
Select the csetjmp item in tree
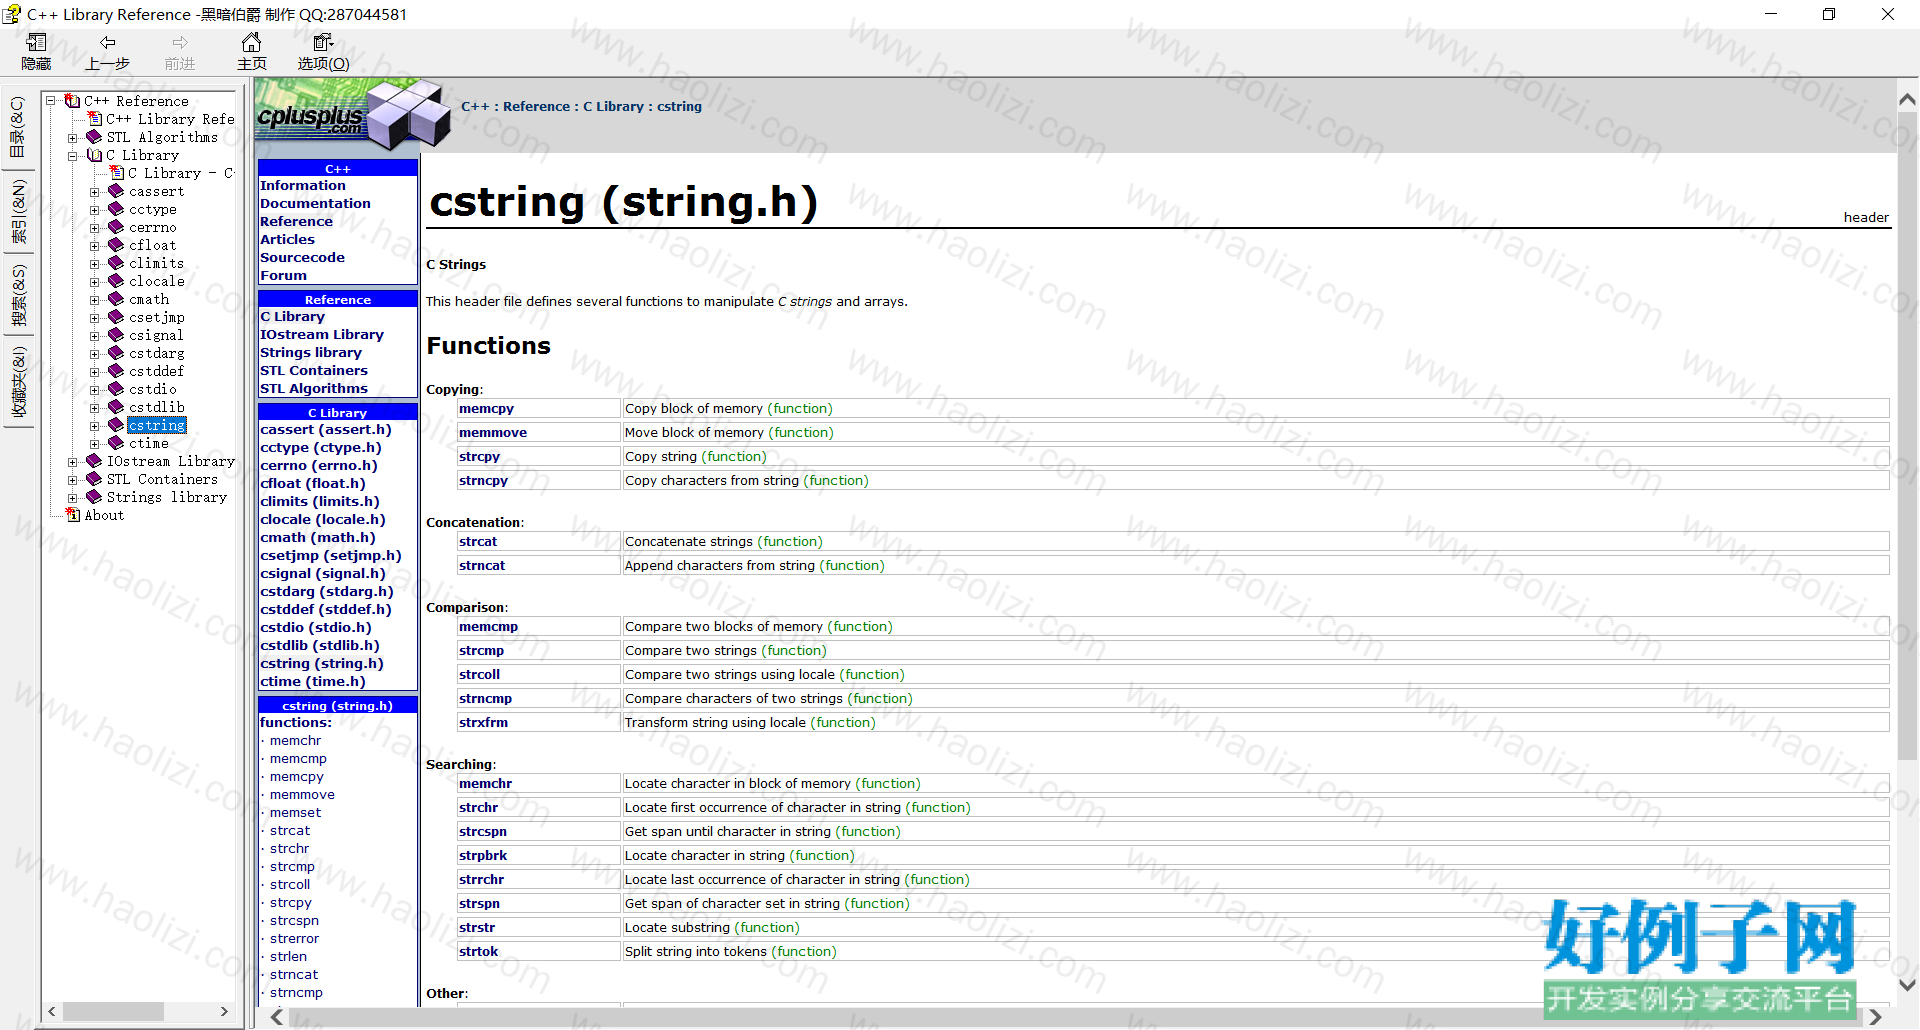coord(157,317)
